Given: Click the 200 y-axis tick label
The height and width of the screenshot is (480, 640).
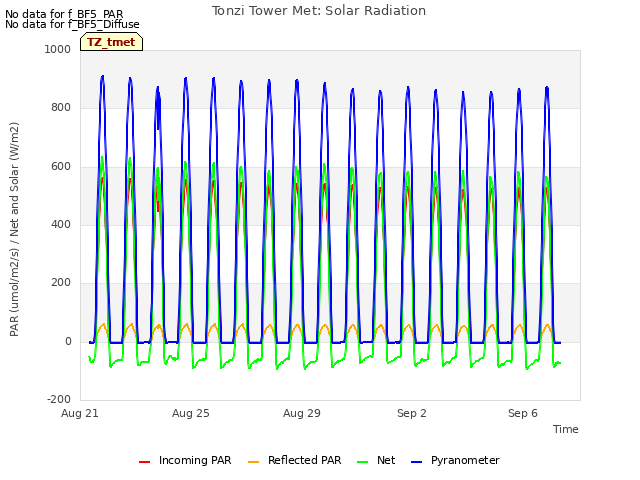Looking at the screenshot, I should click(x=61, y=282).
